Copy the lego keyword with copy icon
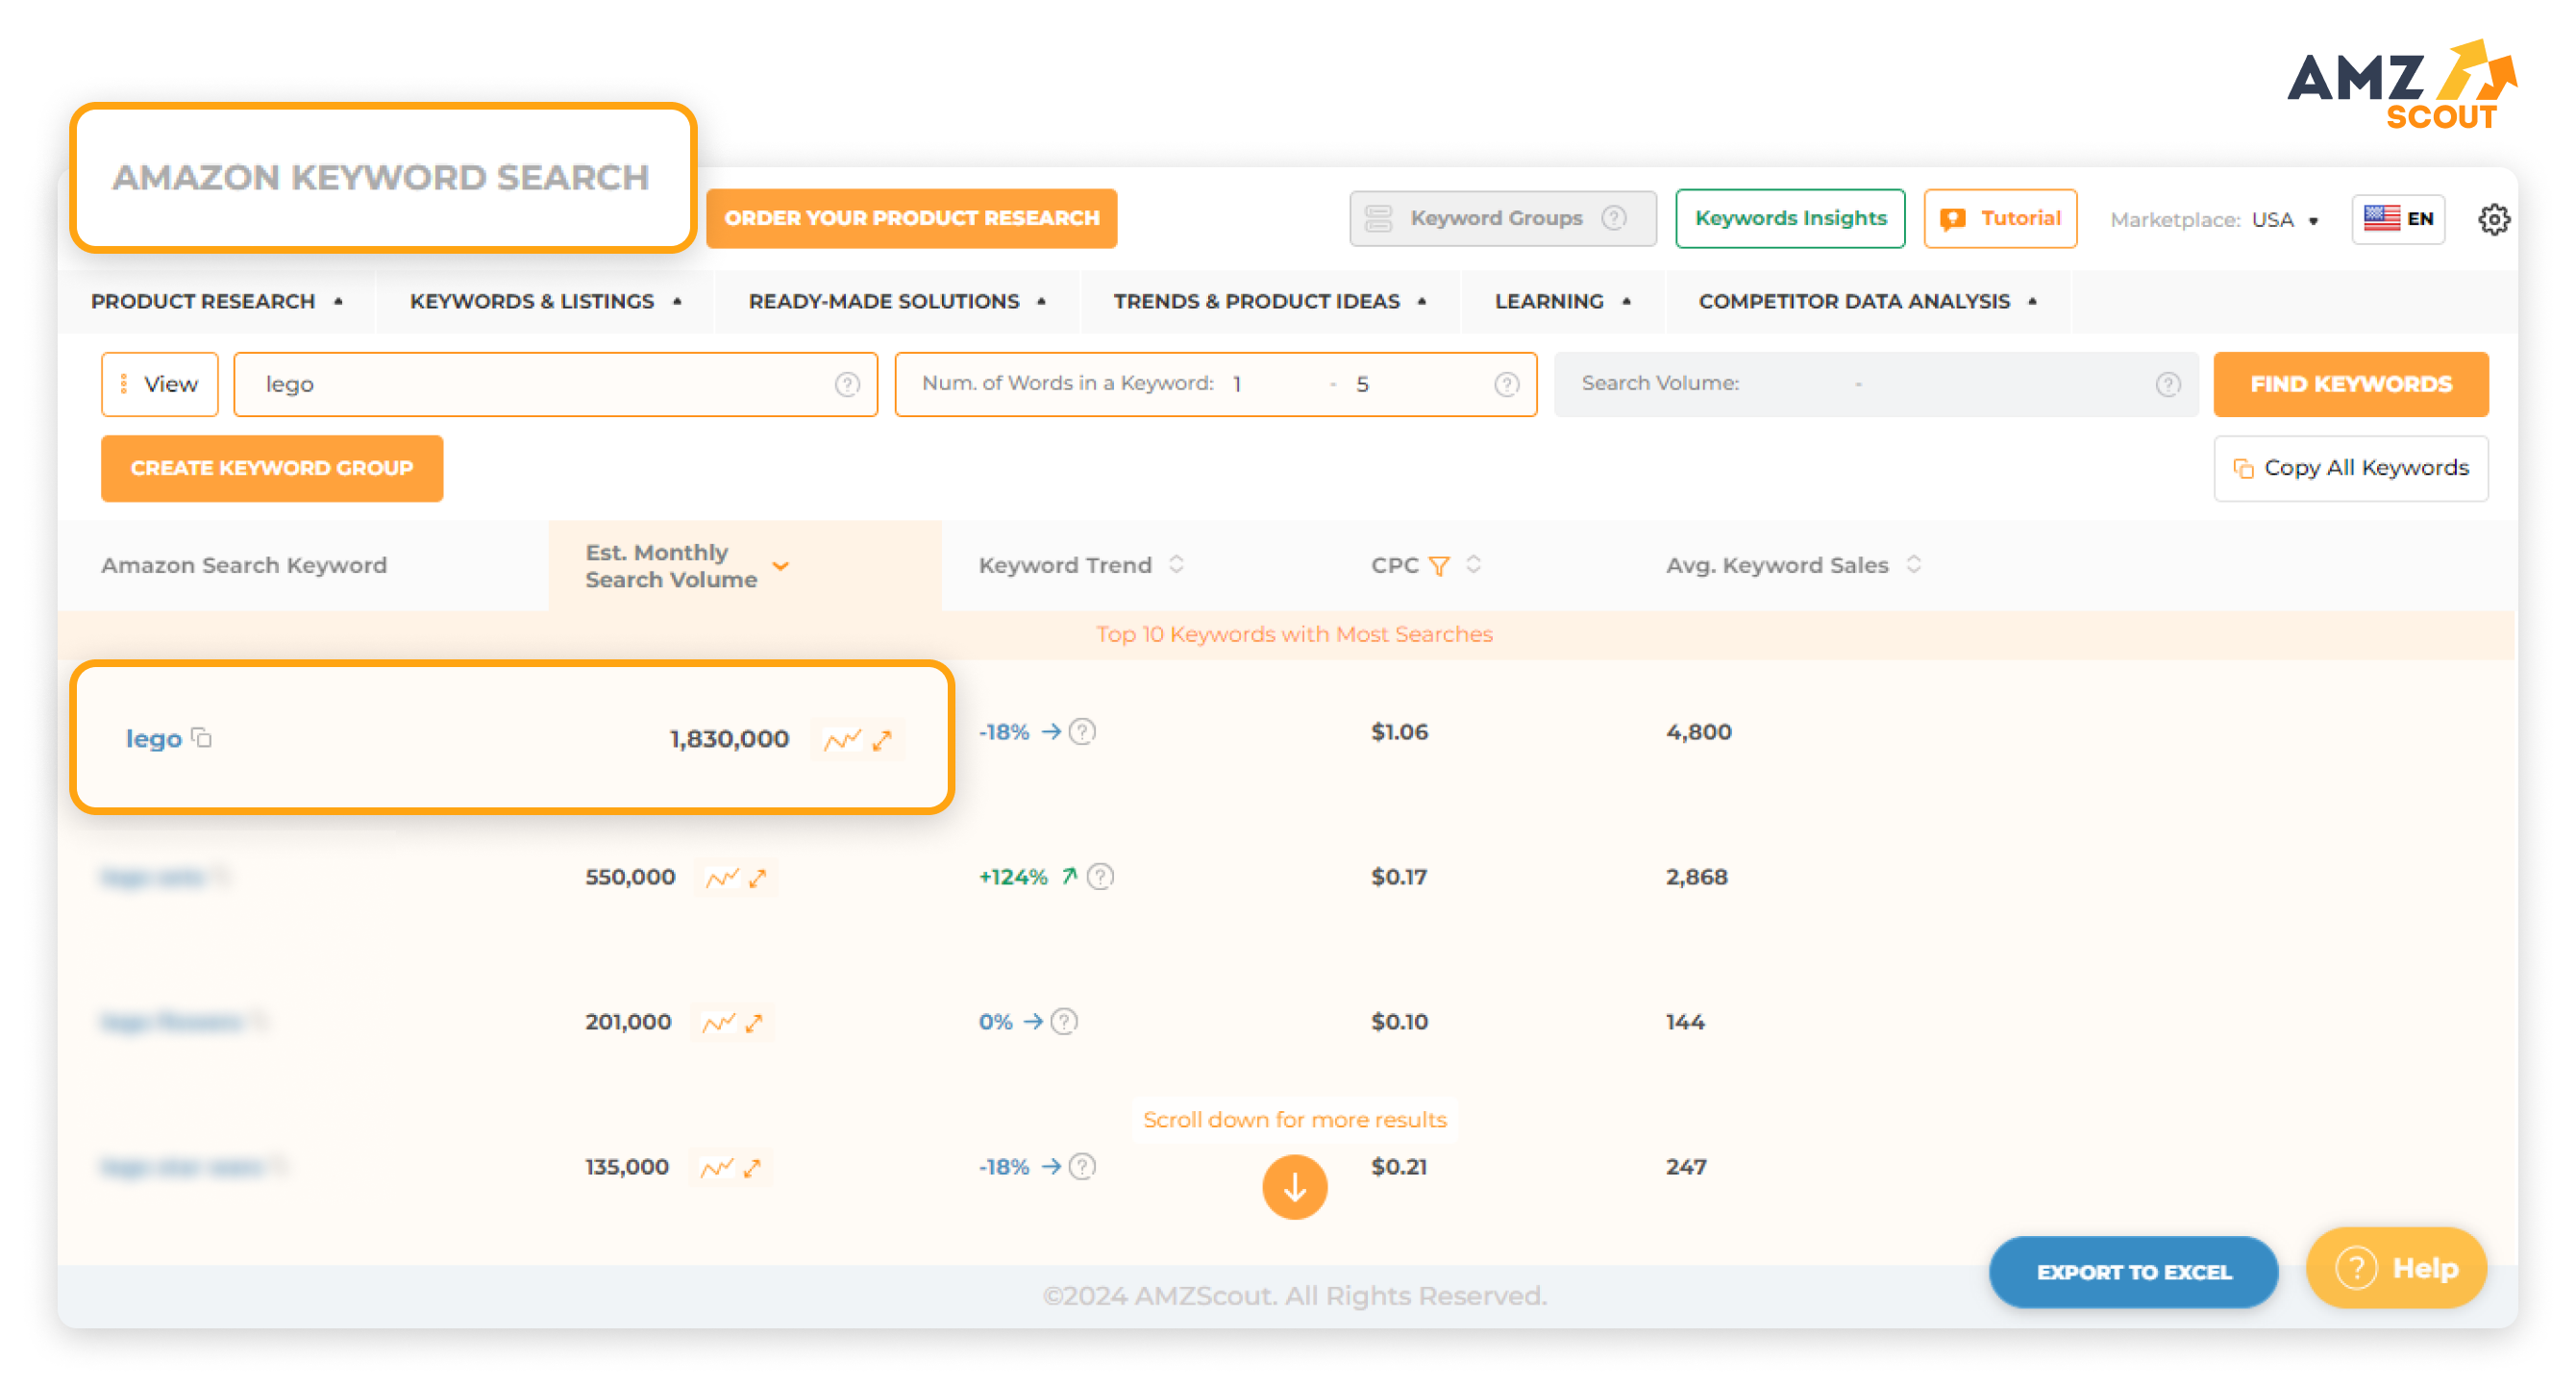Viewport: 2576px width, 1386px height. coord(202,738)
